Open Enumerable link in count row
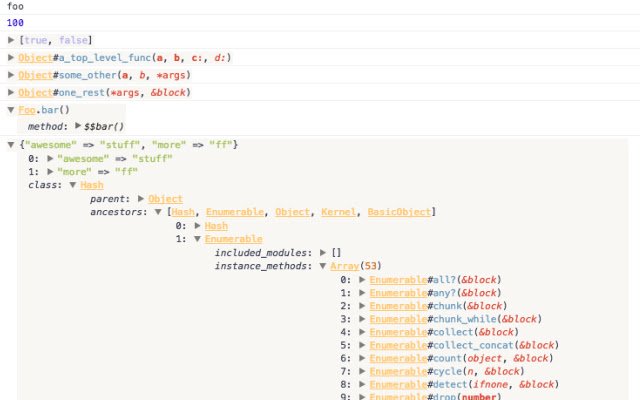The height and width of the screenshot is (400, 640). click(x=398, y=358)
